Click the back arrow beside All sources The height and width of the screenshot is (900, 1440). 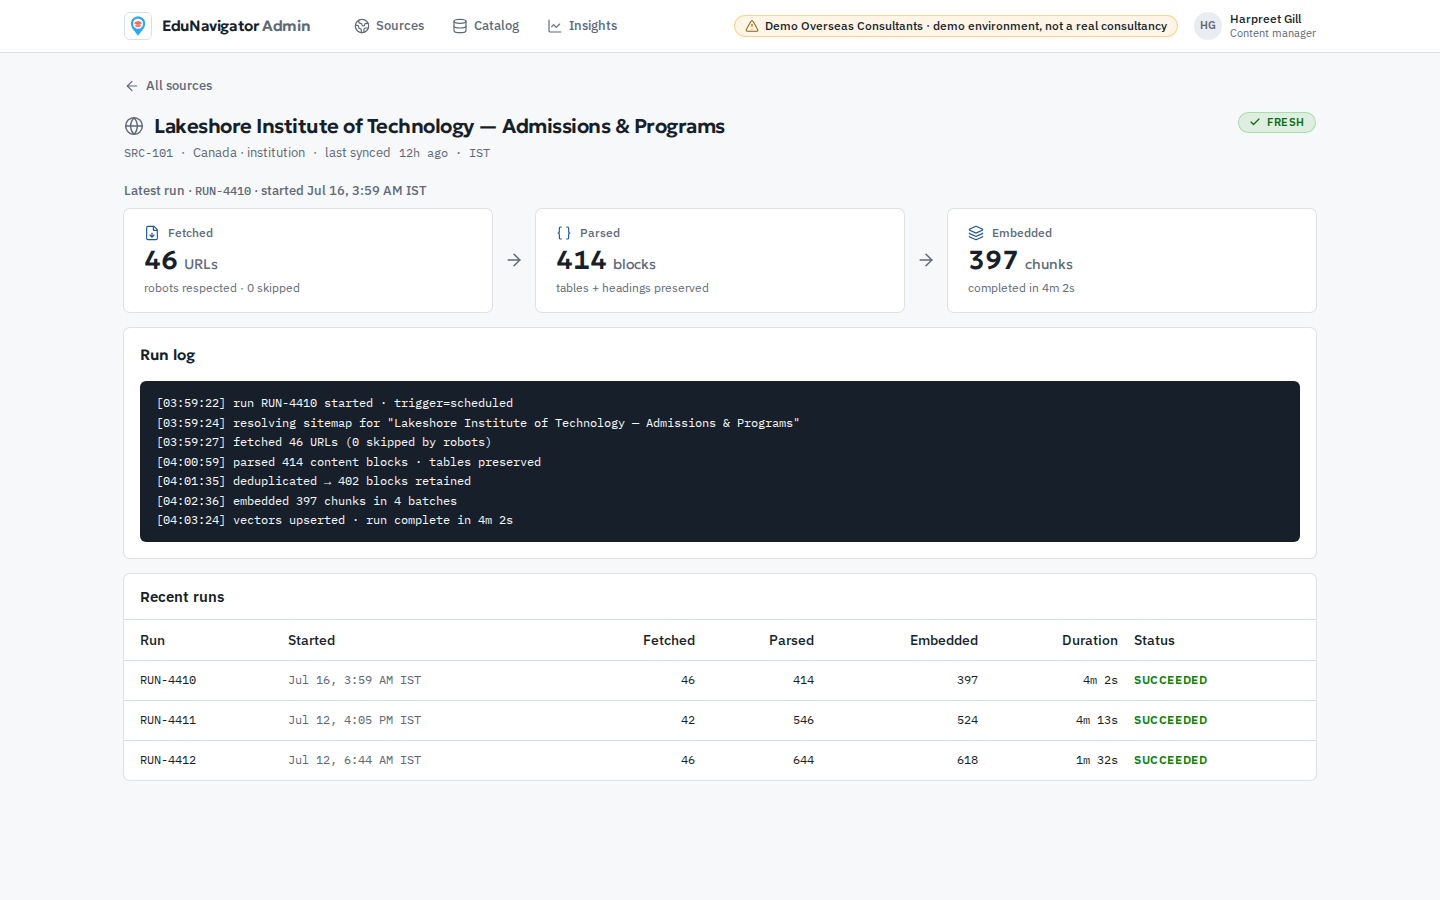132,86
